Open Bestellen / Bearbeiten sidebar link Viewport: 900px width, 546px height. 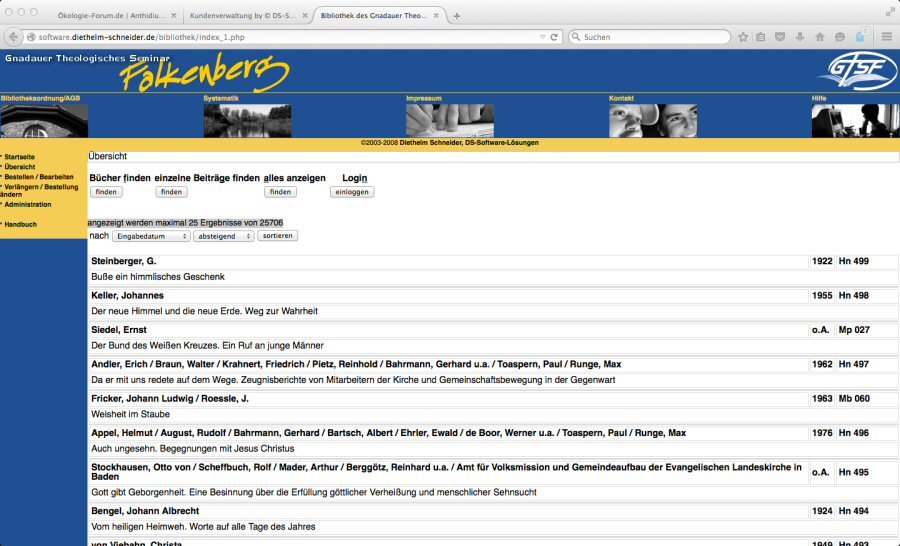[x=39, y=177]
